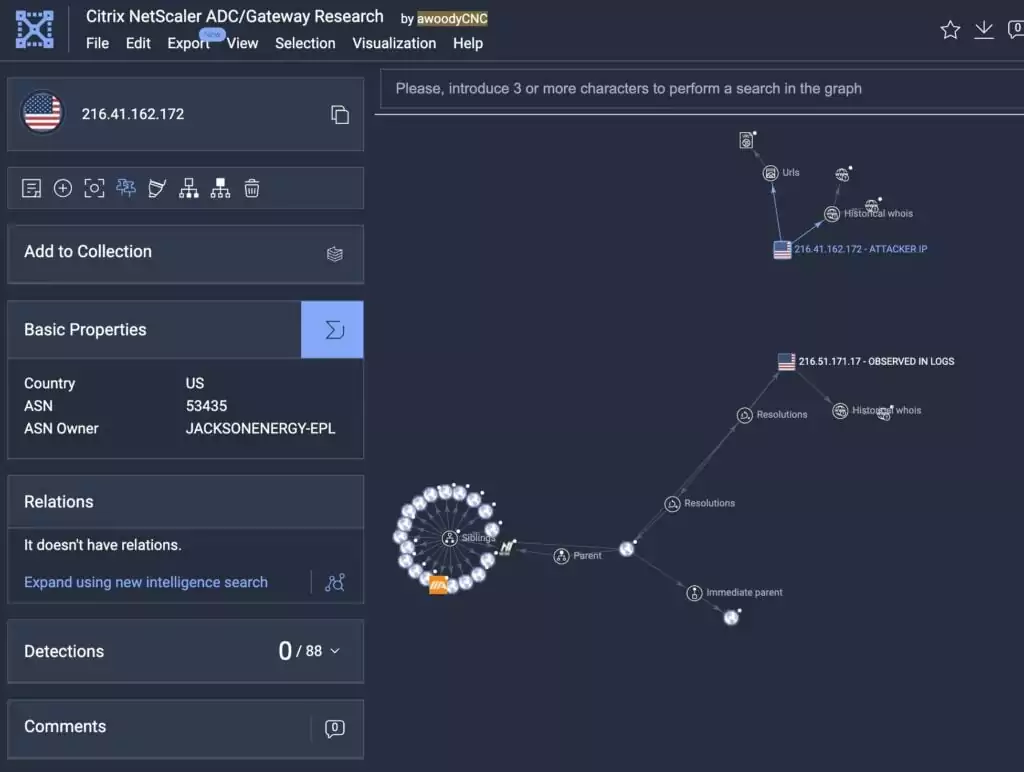Click the center focus on node icon

pos(94,189)
